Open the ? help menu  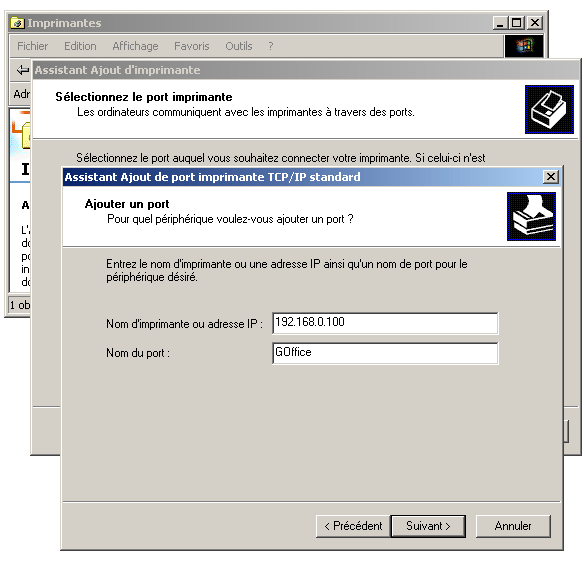pyautogui.click(x=271, y=46)
